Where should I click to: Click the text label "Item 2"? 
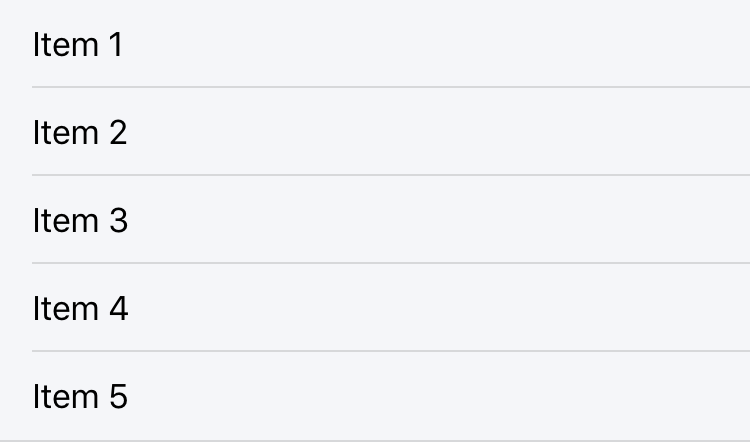pyautogui.click(x=80, y=132)
